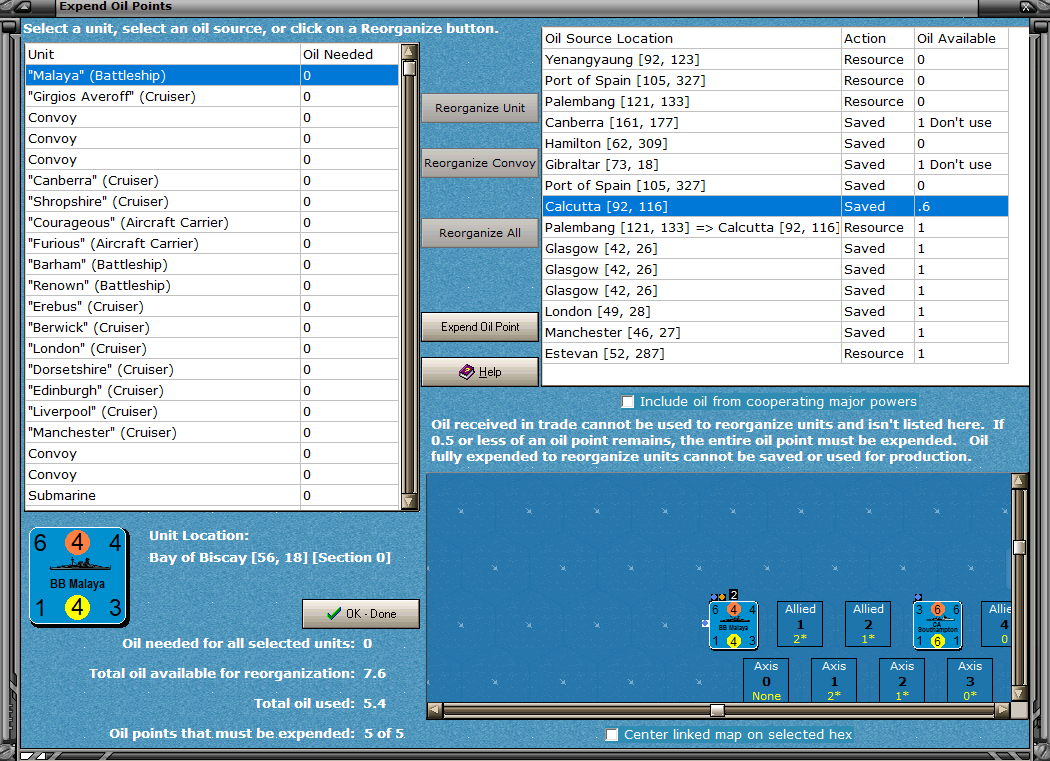Select the "Canberra" (Cruiser) unit row
1050x761 pixels.
point(212,180)
